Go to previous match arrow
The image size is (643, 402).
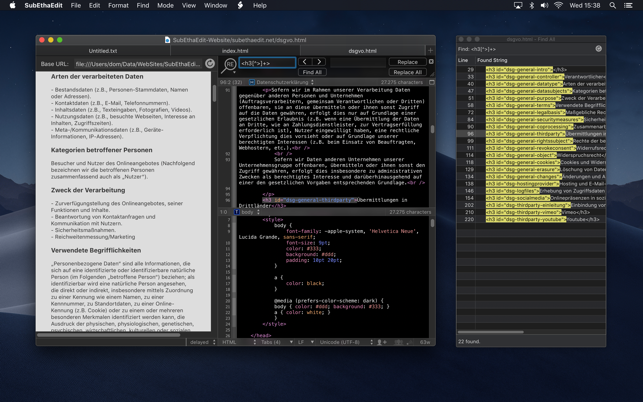point(305,62)
